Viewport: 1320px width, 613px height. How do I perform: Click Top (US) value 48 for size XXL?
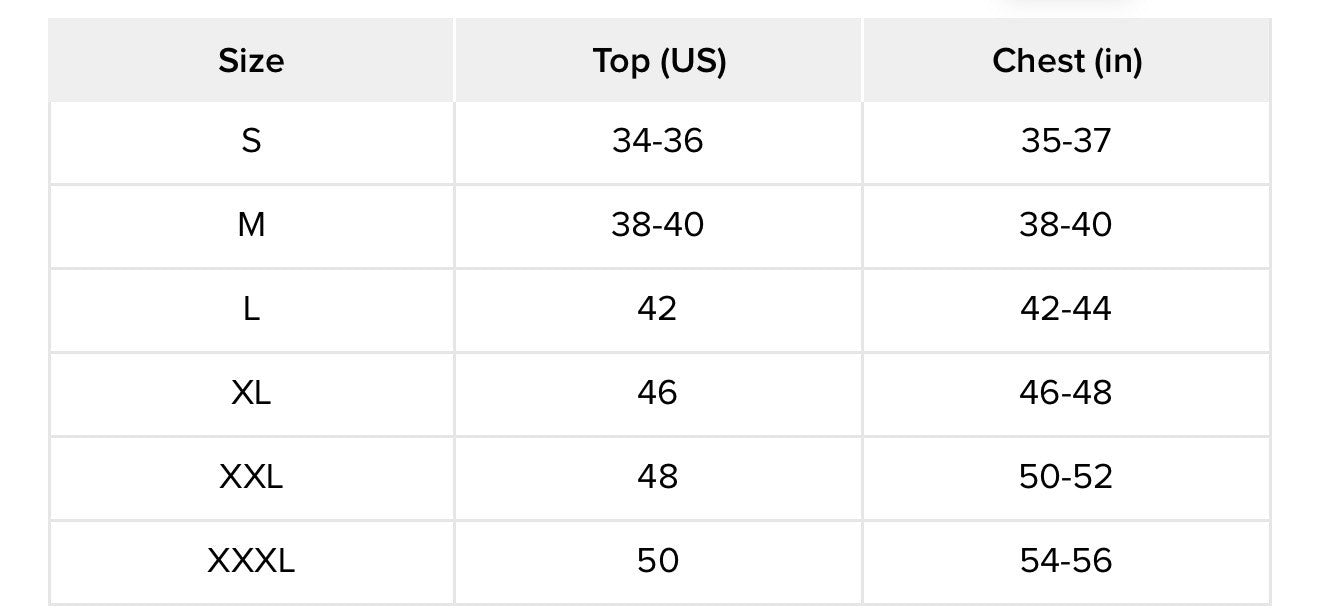point(657,477)
